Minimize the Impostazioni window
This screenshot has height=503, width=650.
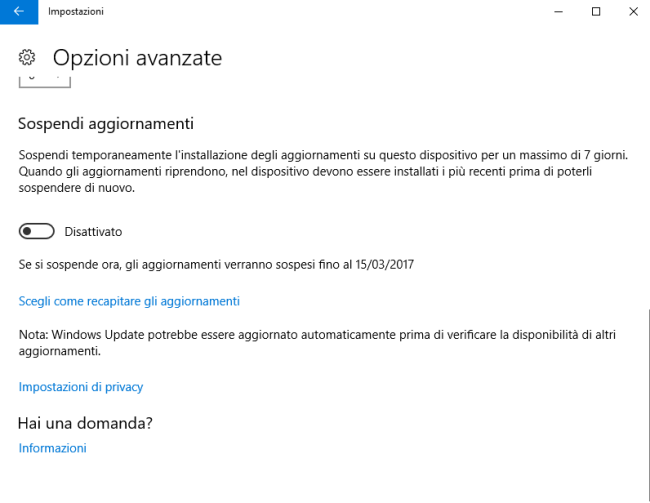click(558, 12)
